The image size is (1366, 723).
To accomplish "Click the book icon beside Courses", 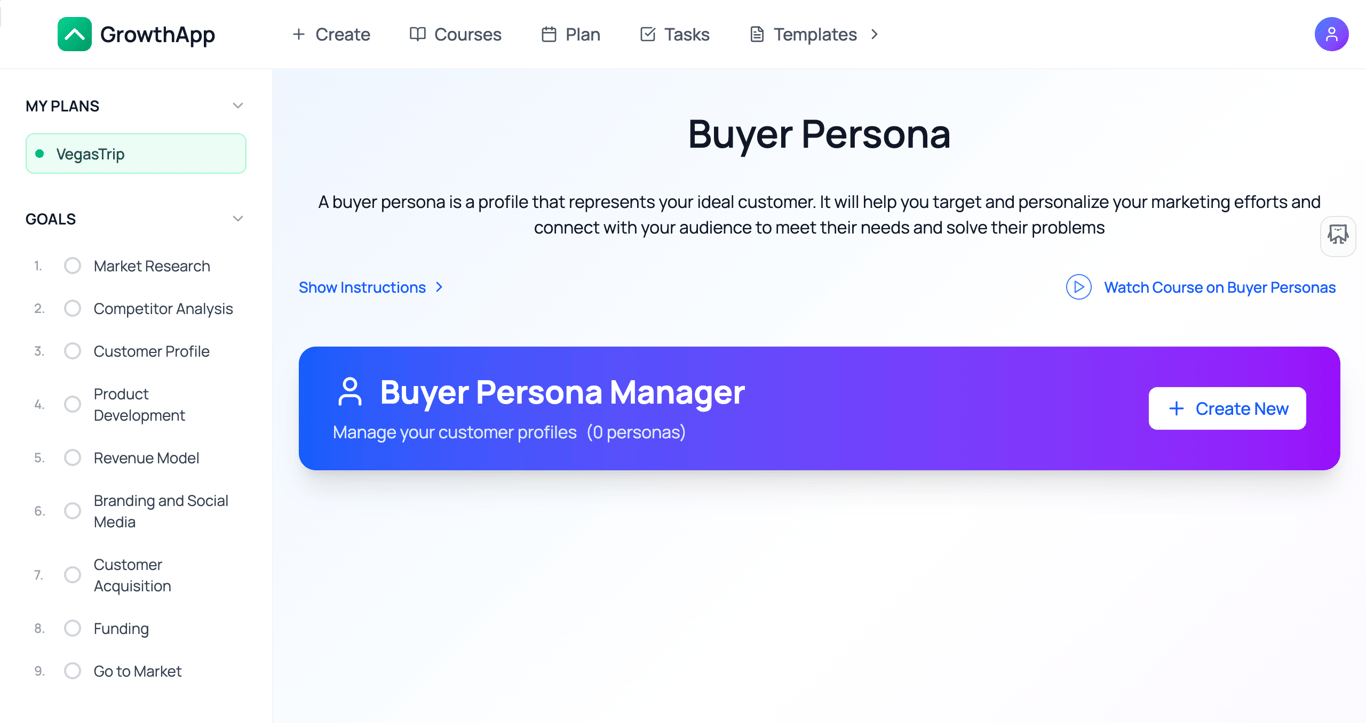I will coord(418,34).
